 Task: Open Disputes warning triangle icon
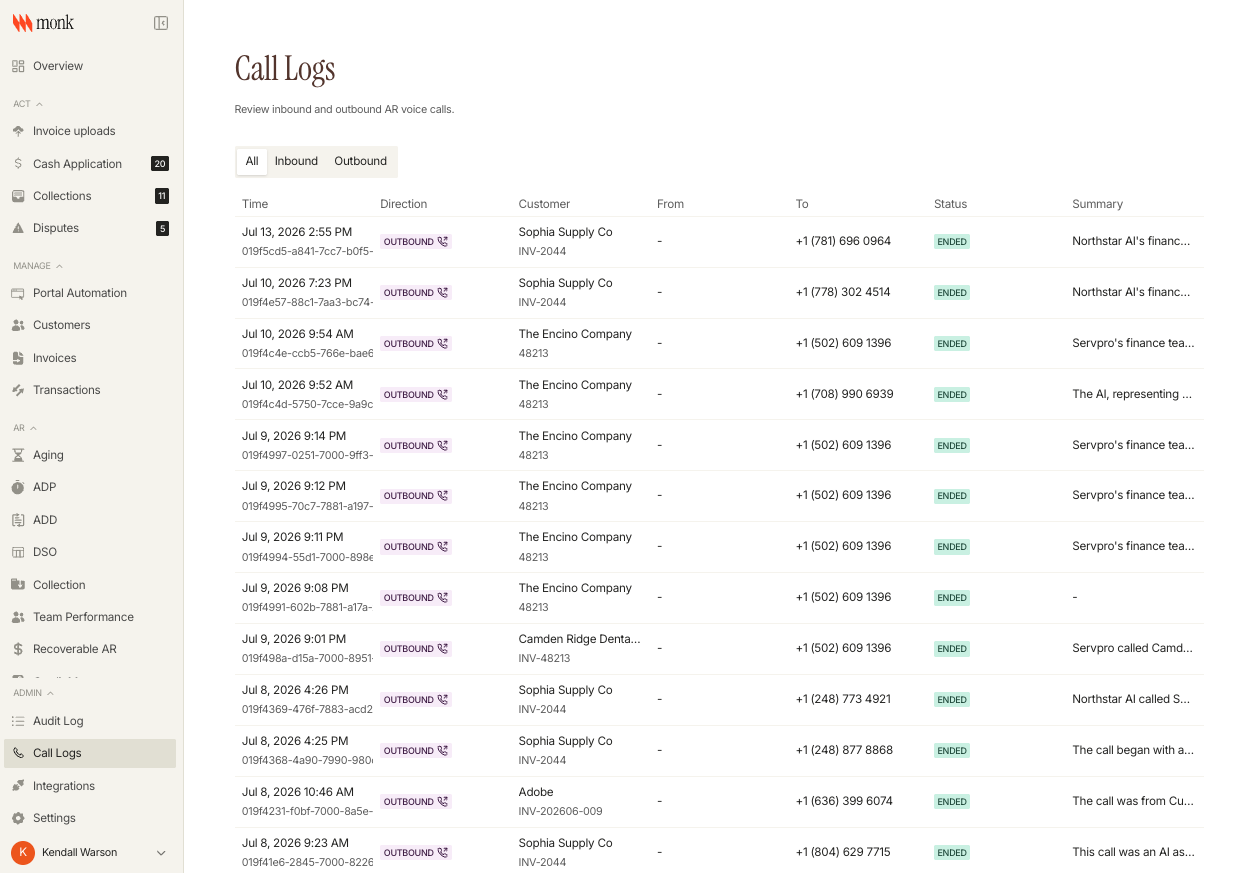[x=18, y=228]
